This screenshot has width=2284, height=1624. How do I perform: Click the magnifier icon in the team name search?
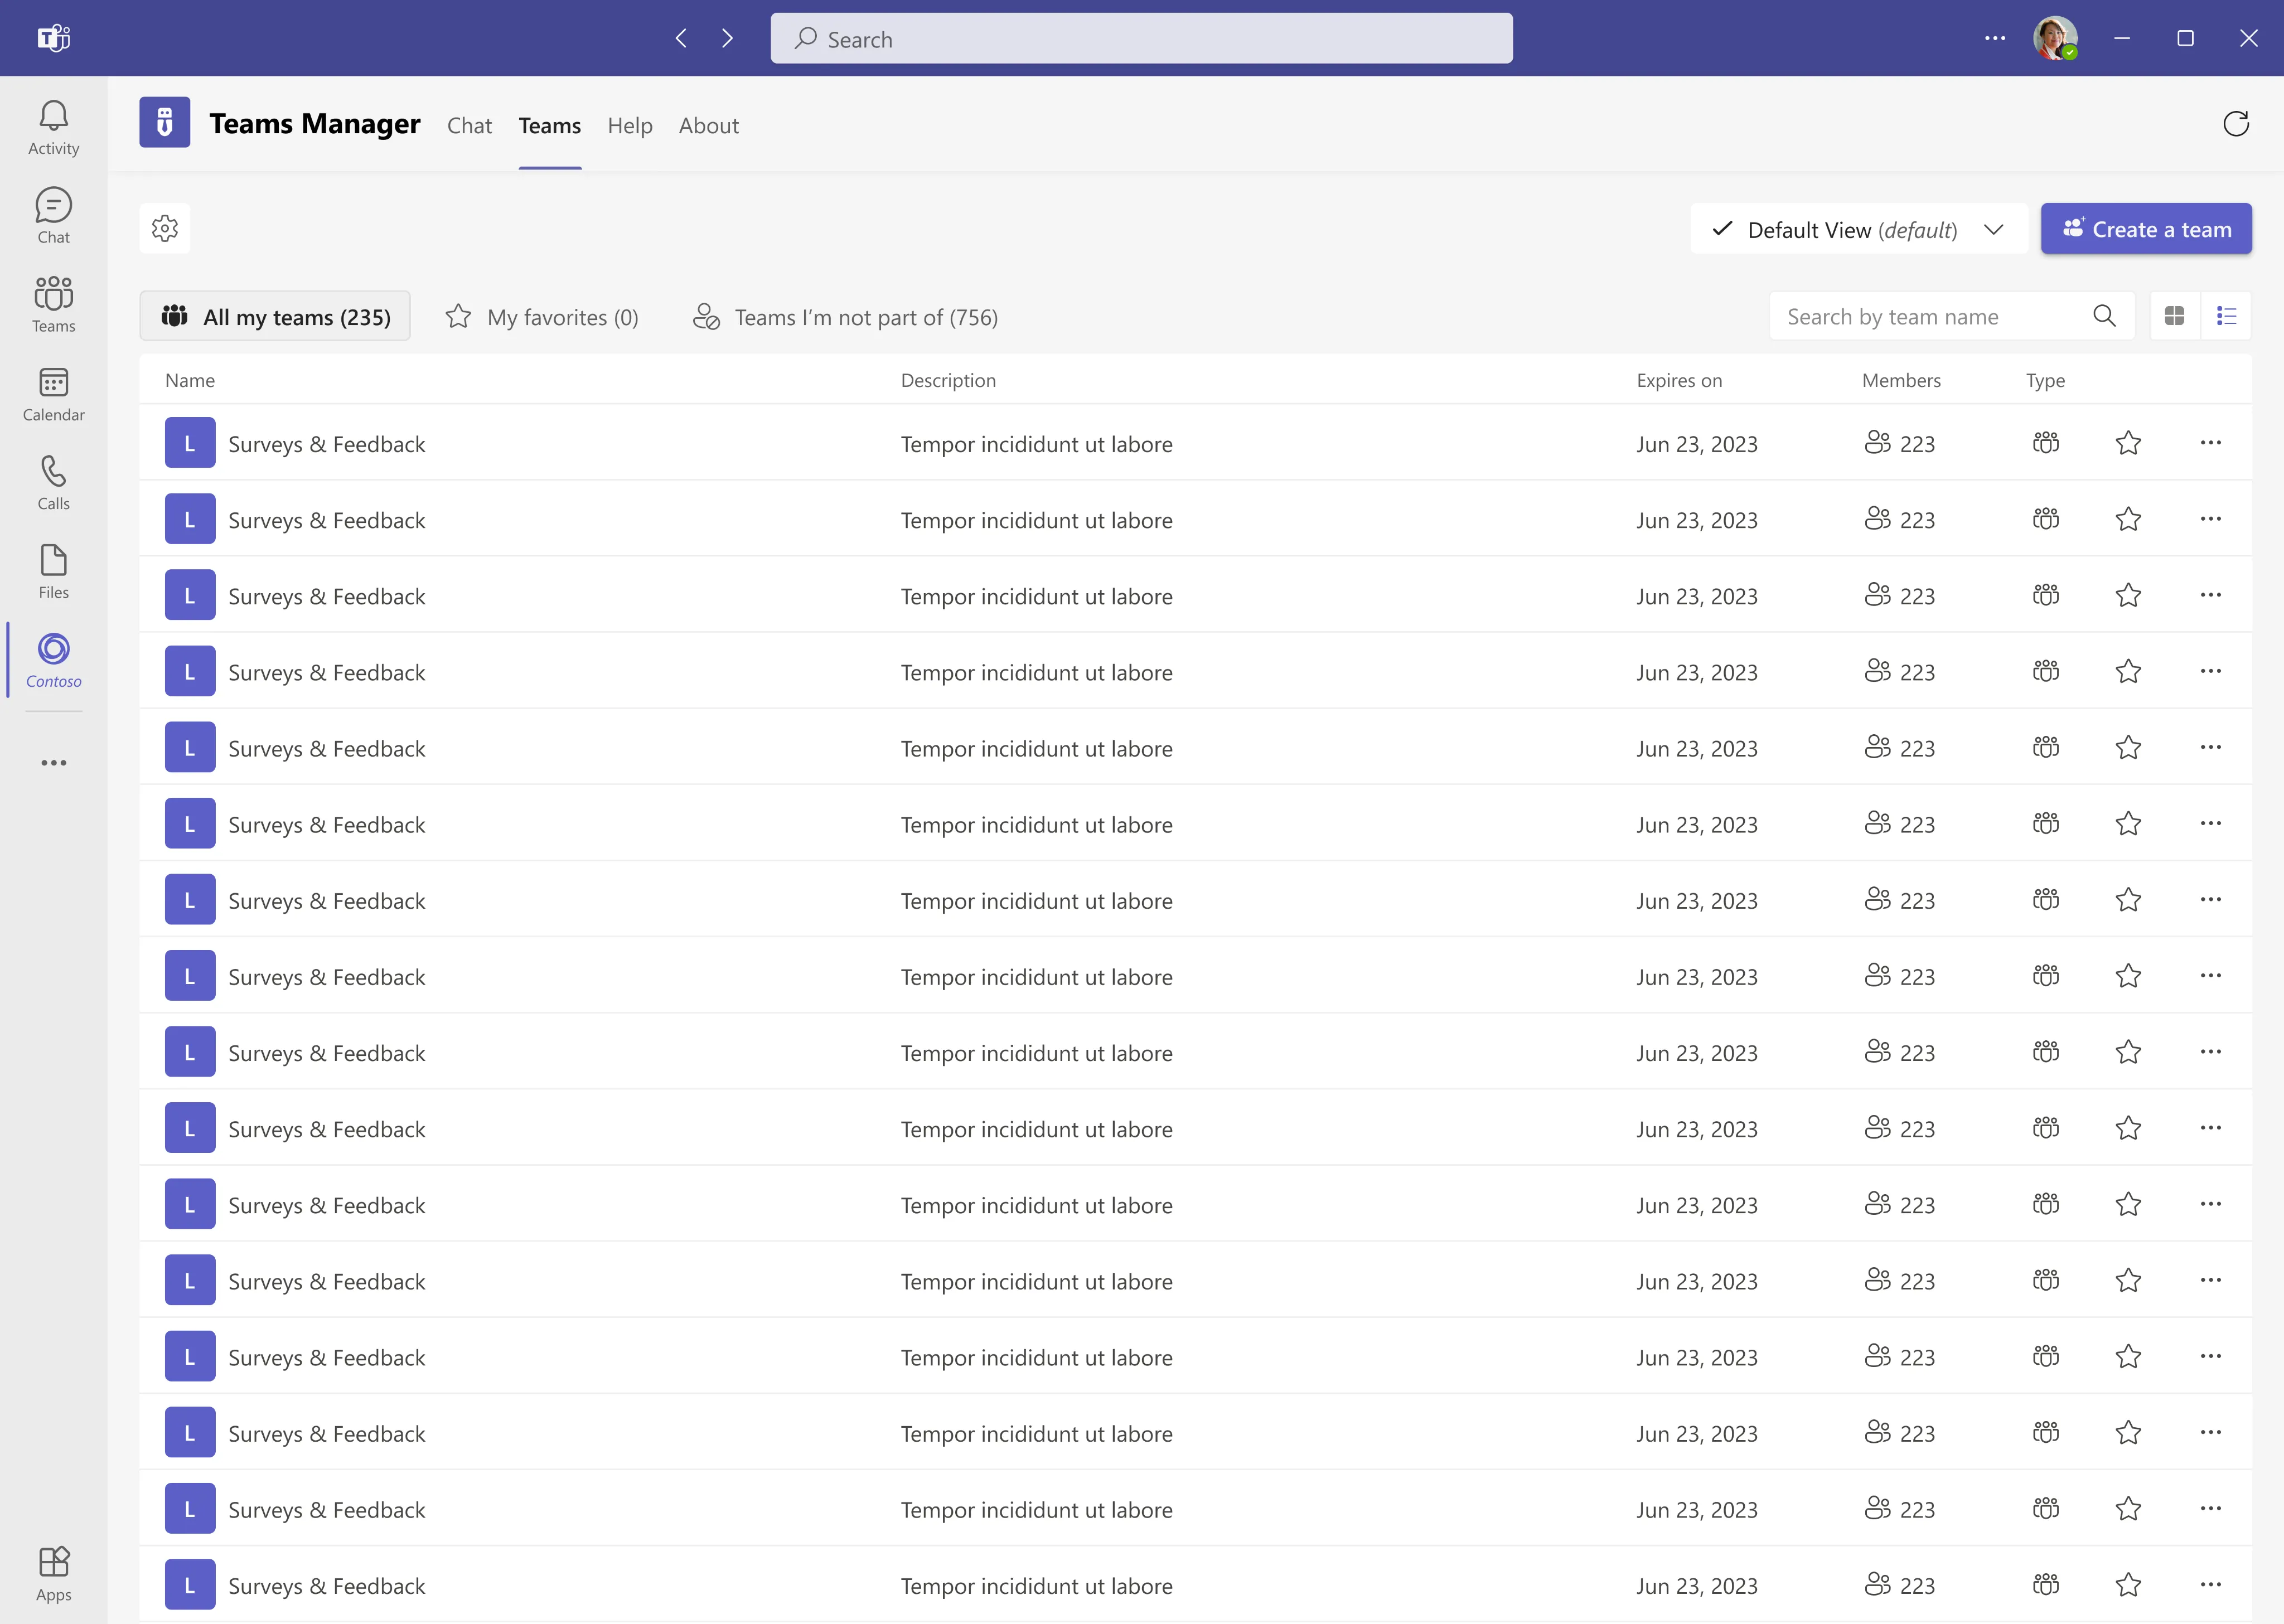2104,316
